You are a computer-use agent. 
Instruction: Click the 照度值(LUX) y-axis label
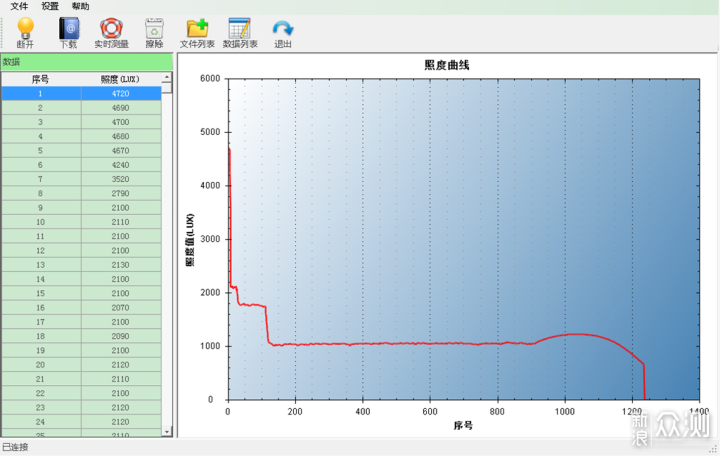click(x=190, y=240)
